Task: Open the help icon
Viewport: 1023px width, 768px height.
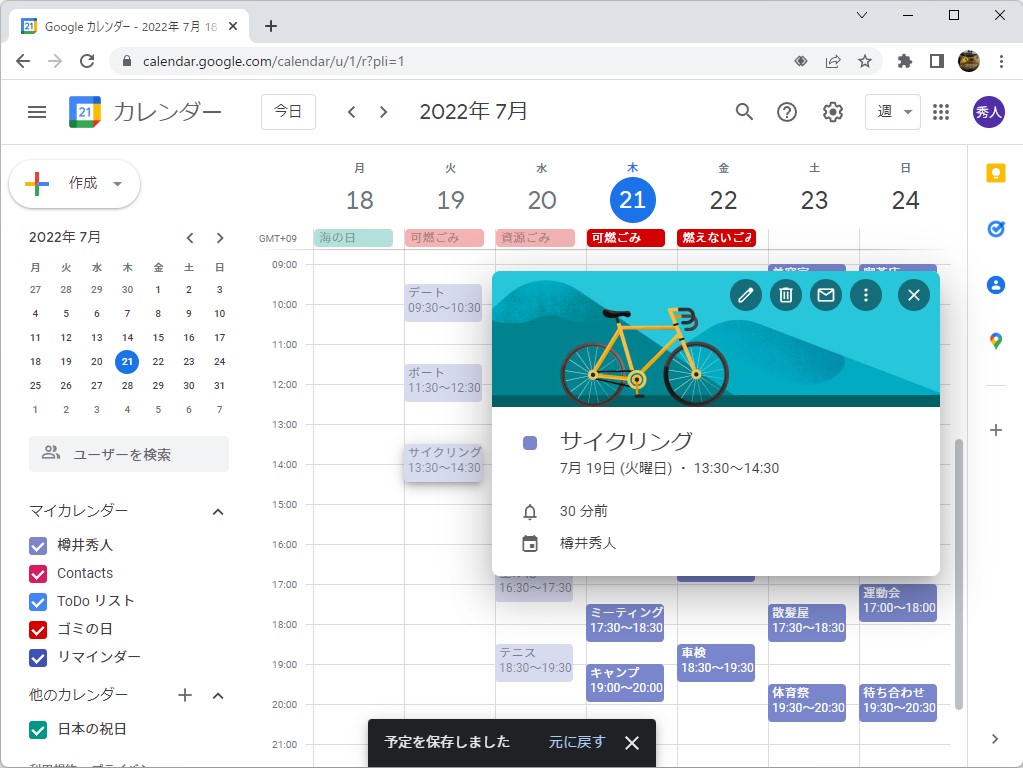Action: click(x=787, y=112)
